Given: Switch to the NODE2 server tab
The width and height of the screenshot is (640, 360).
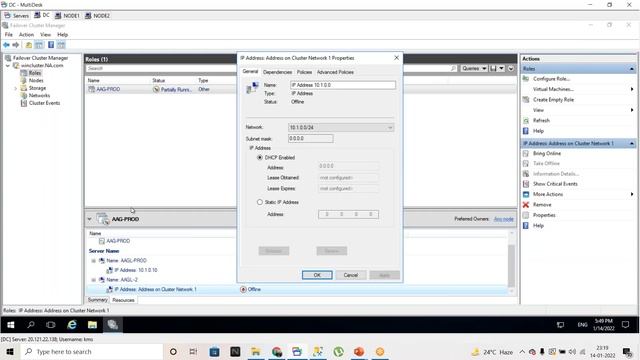Looking at the screenshot, I should (98, 16).
